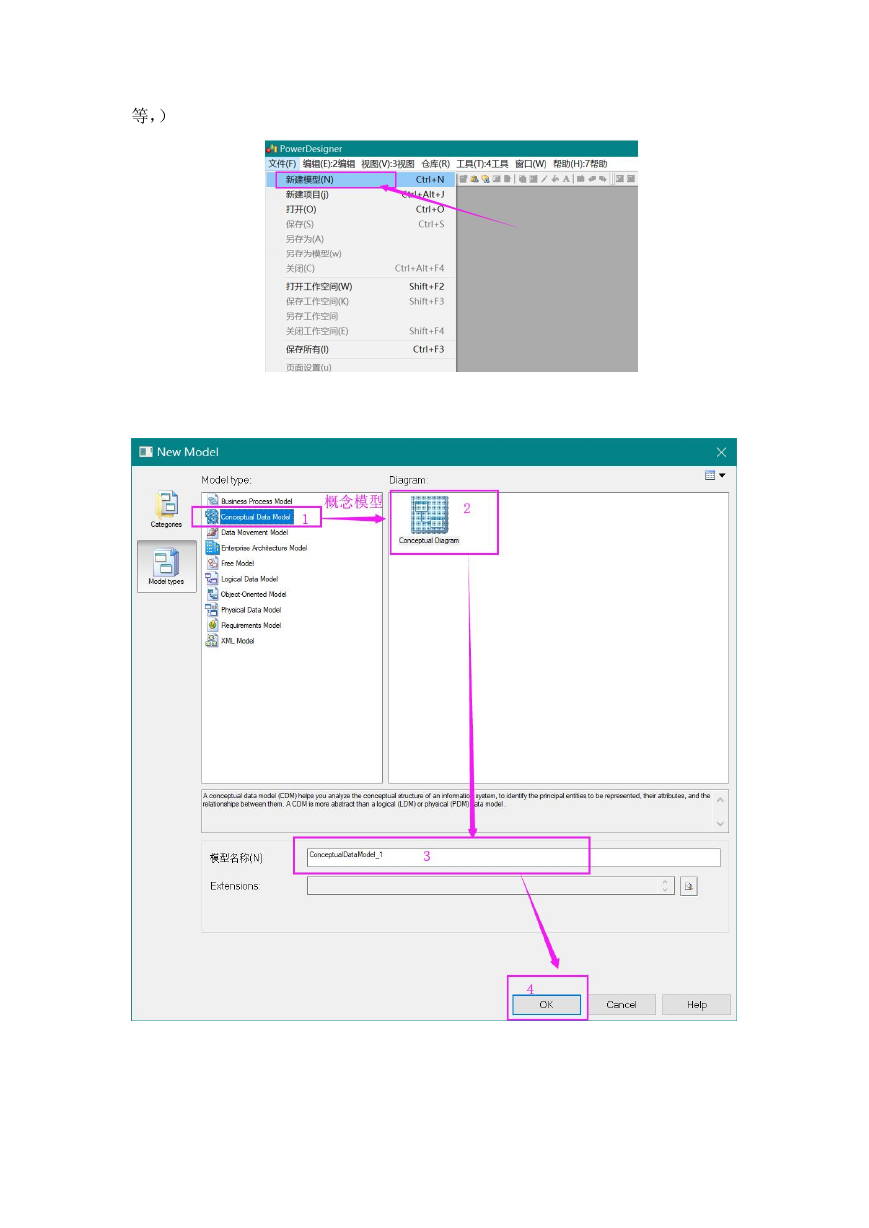Screen dimensions: 869x1228
Task: Select XML Model type
Action: [x=230, y=641]
